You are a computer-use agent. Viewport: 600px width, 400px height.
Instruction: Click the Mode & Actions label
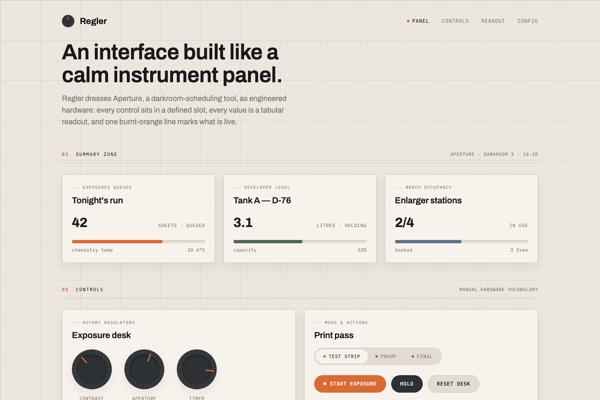pyautogui.click(x=346, y=322)
